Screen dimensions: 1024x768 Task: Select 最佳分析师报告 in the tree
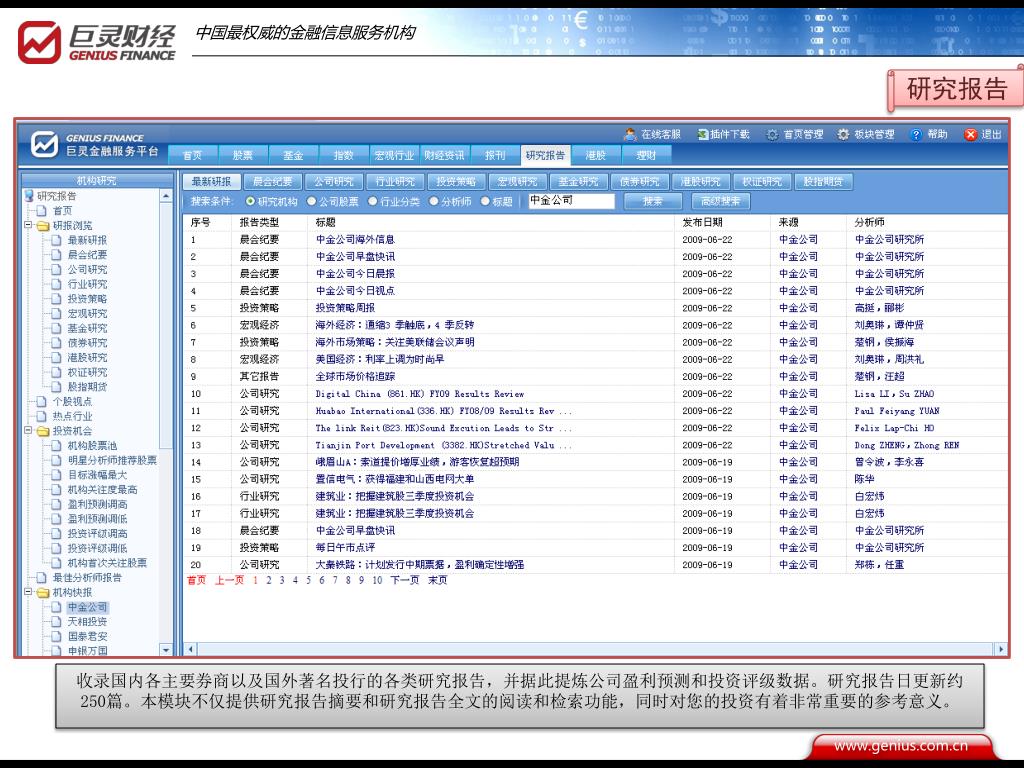(x=88, y=578)
